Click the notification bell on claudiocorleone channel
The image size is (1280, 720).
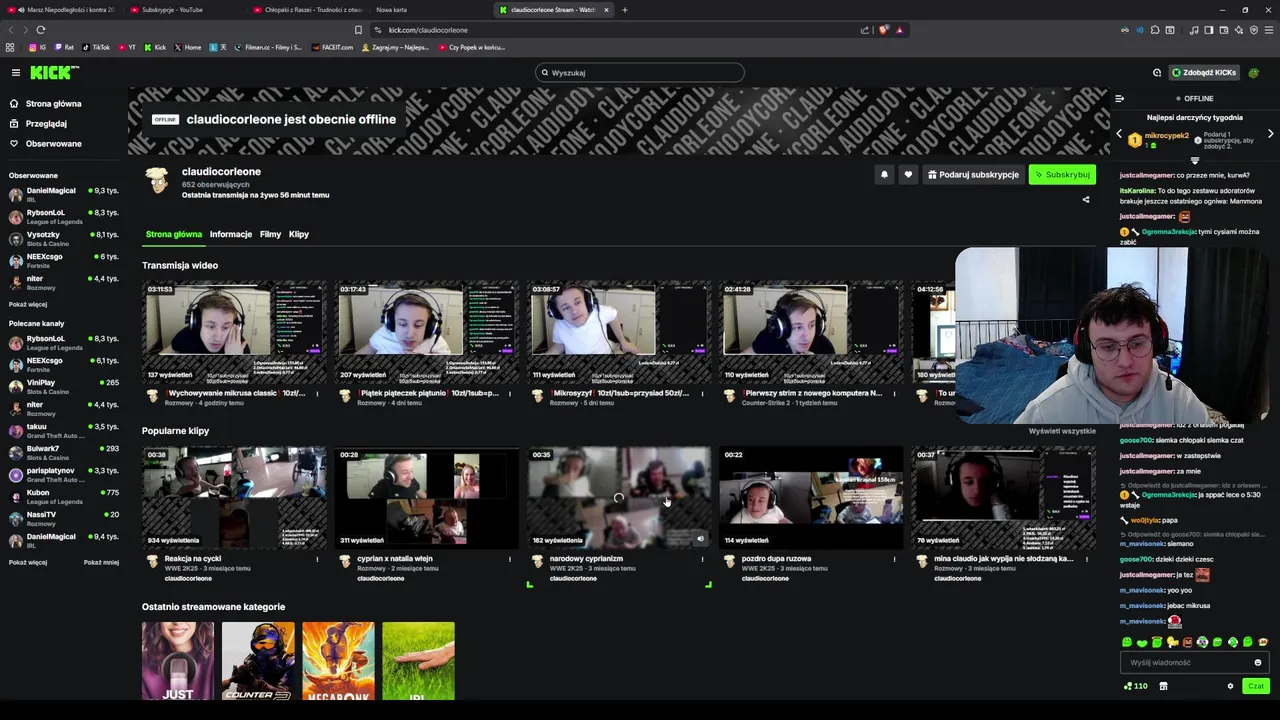[884, 174]
